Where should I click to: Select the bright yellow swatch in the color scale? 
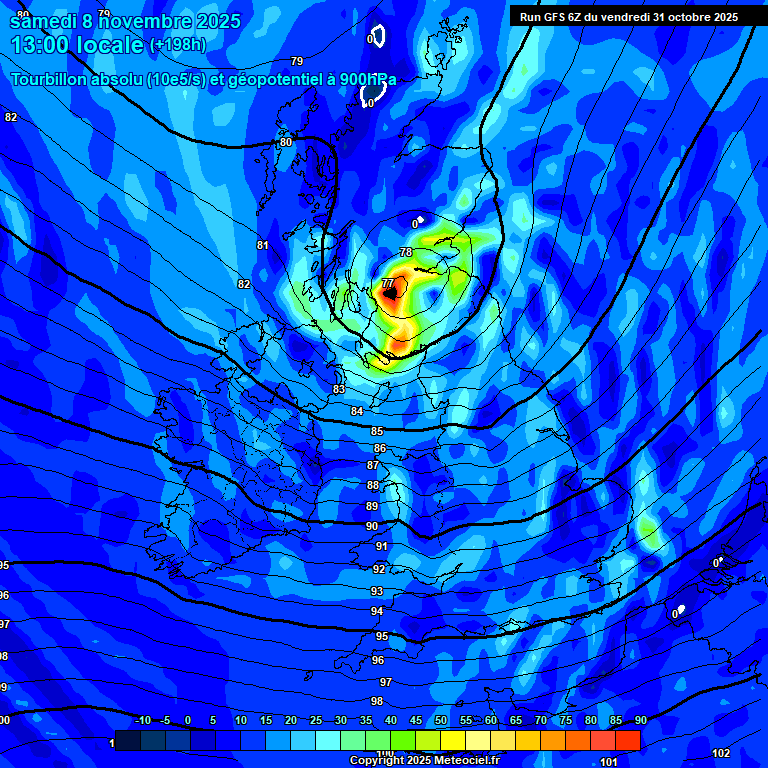click(x=453, y=740)
